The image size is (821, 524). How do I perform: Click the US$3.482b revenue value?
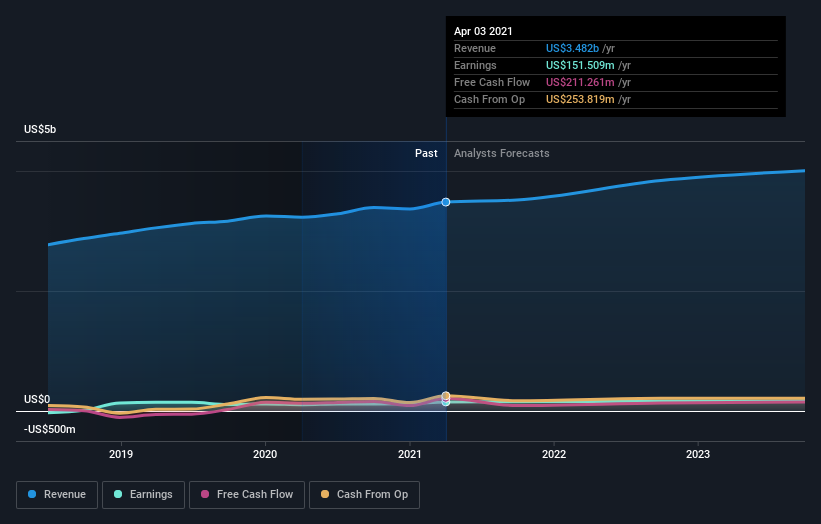[572, 48]
